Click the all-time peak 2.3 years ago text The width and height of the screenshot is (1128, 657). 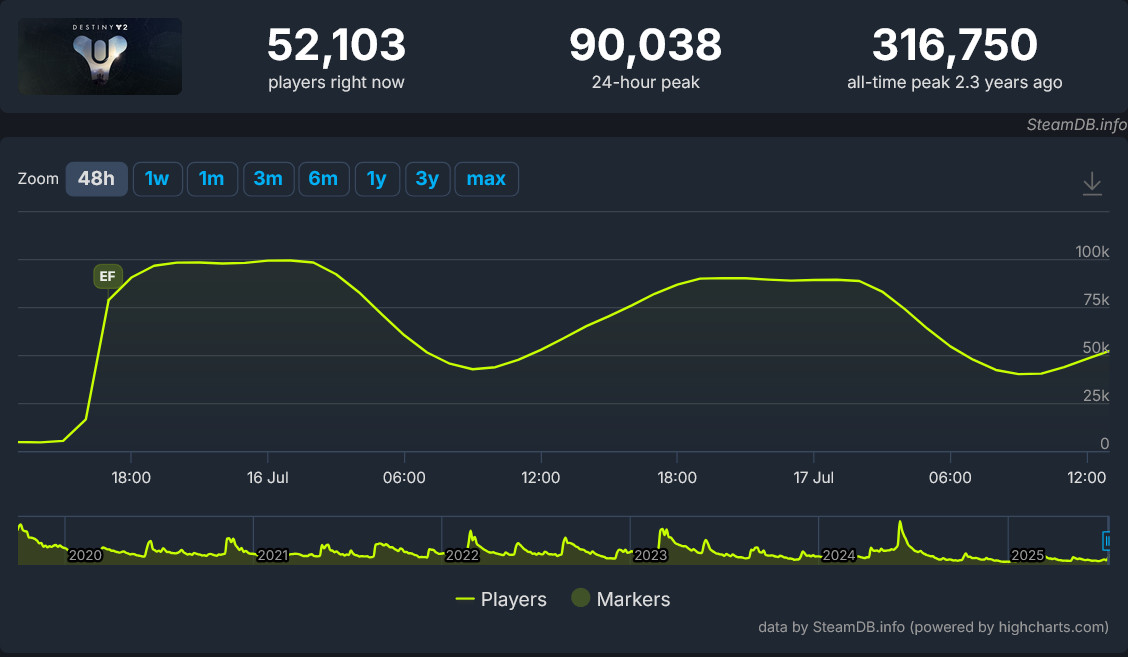[x=955, y=83]
